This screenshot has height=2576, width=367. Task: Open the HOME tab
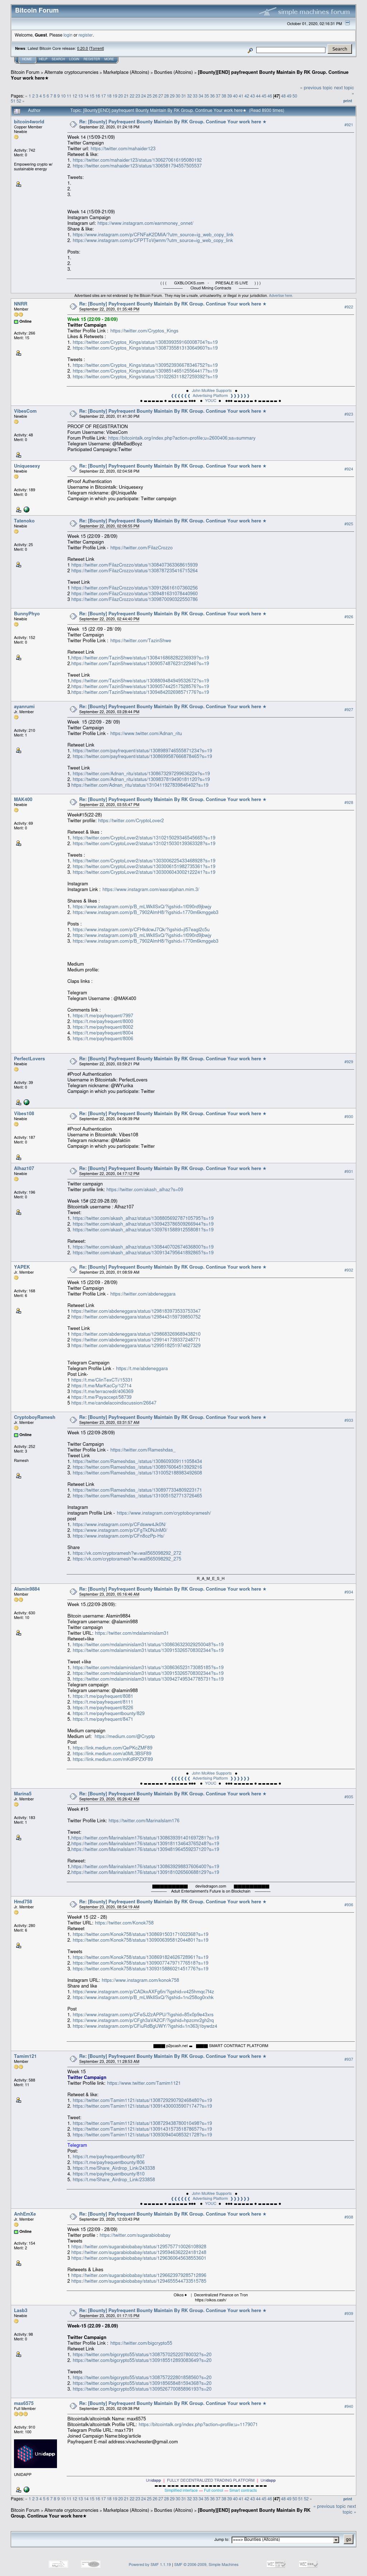[x=27, y=59]
